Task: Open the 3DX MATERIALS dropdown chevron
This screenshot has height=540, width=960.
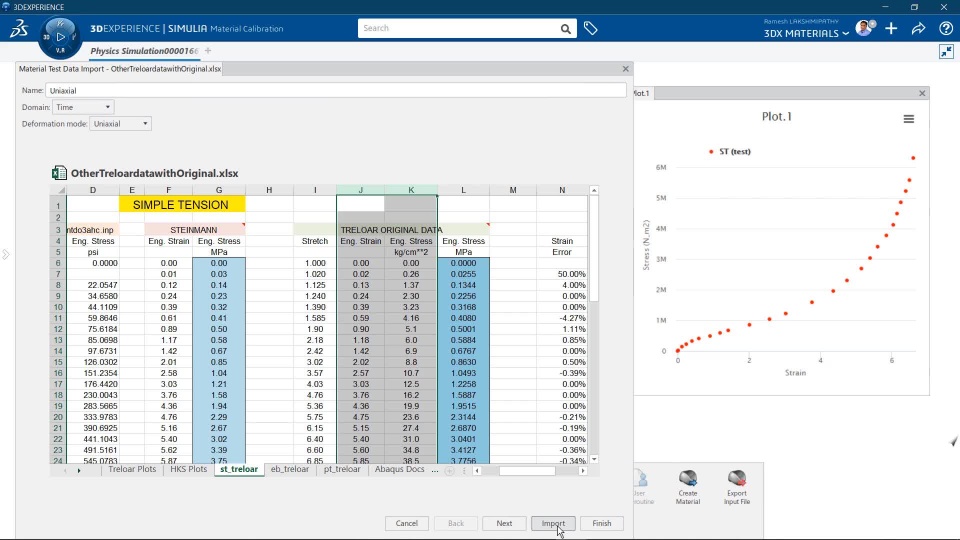Action: 846,34
